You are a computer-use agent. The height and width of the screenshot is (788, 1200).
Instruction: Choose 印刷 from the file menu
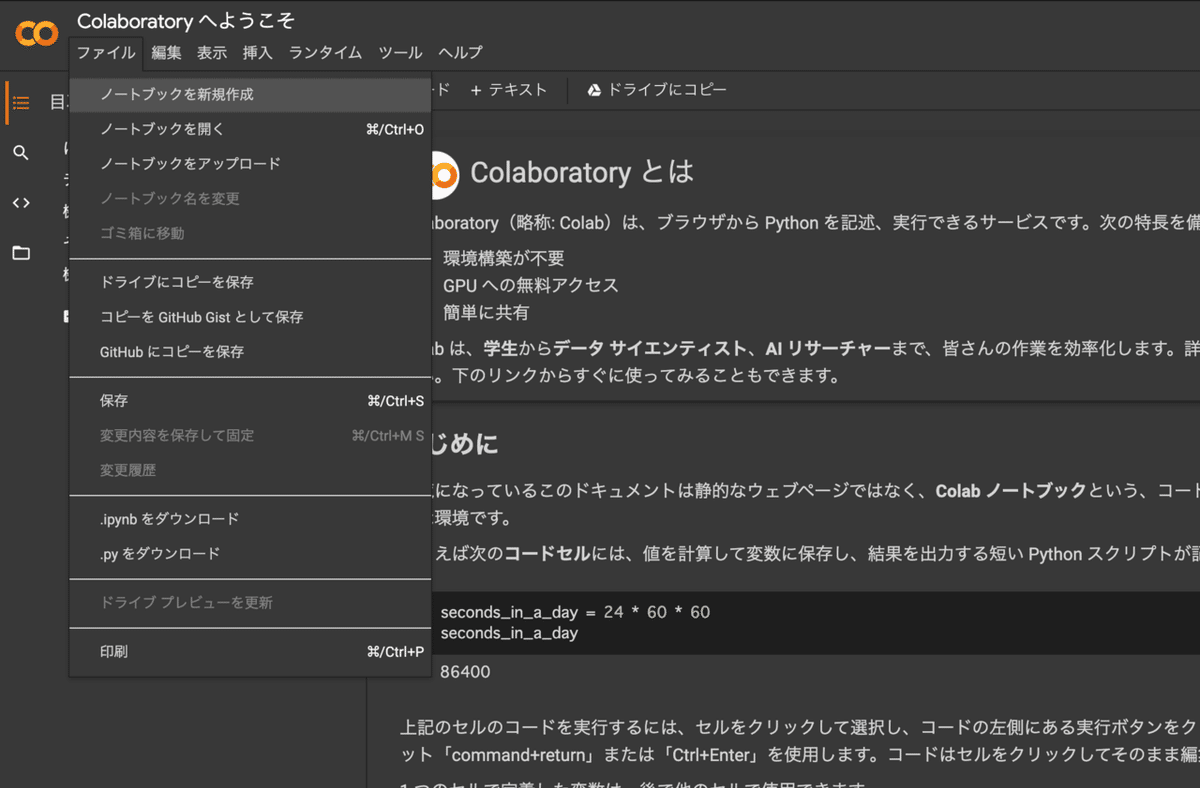[x=250, y=652]
